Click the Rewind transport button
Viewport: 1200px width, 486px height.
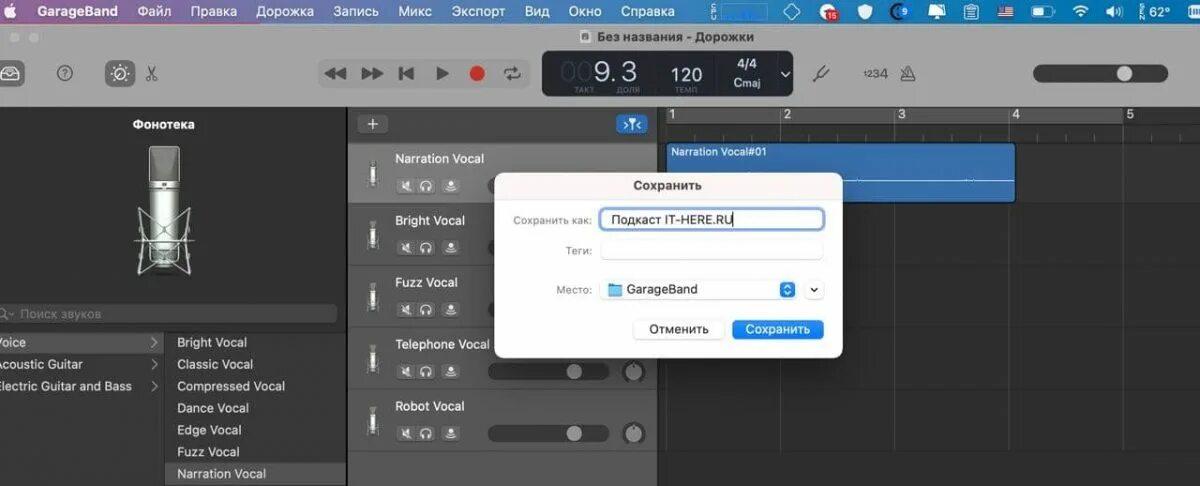(336, 74)
